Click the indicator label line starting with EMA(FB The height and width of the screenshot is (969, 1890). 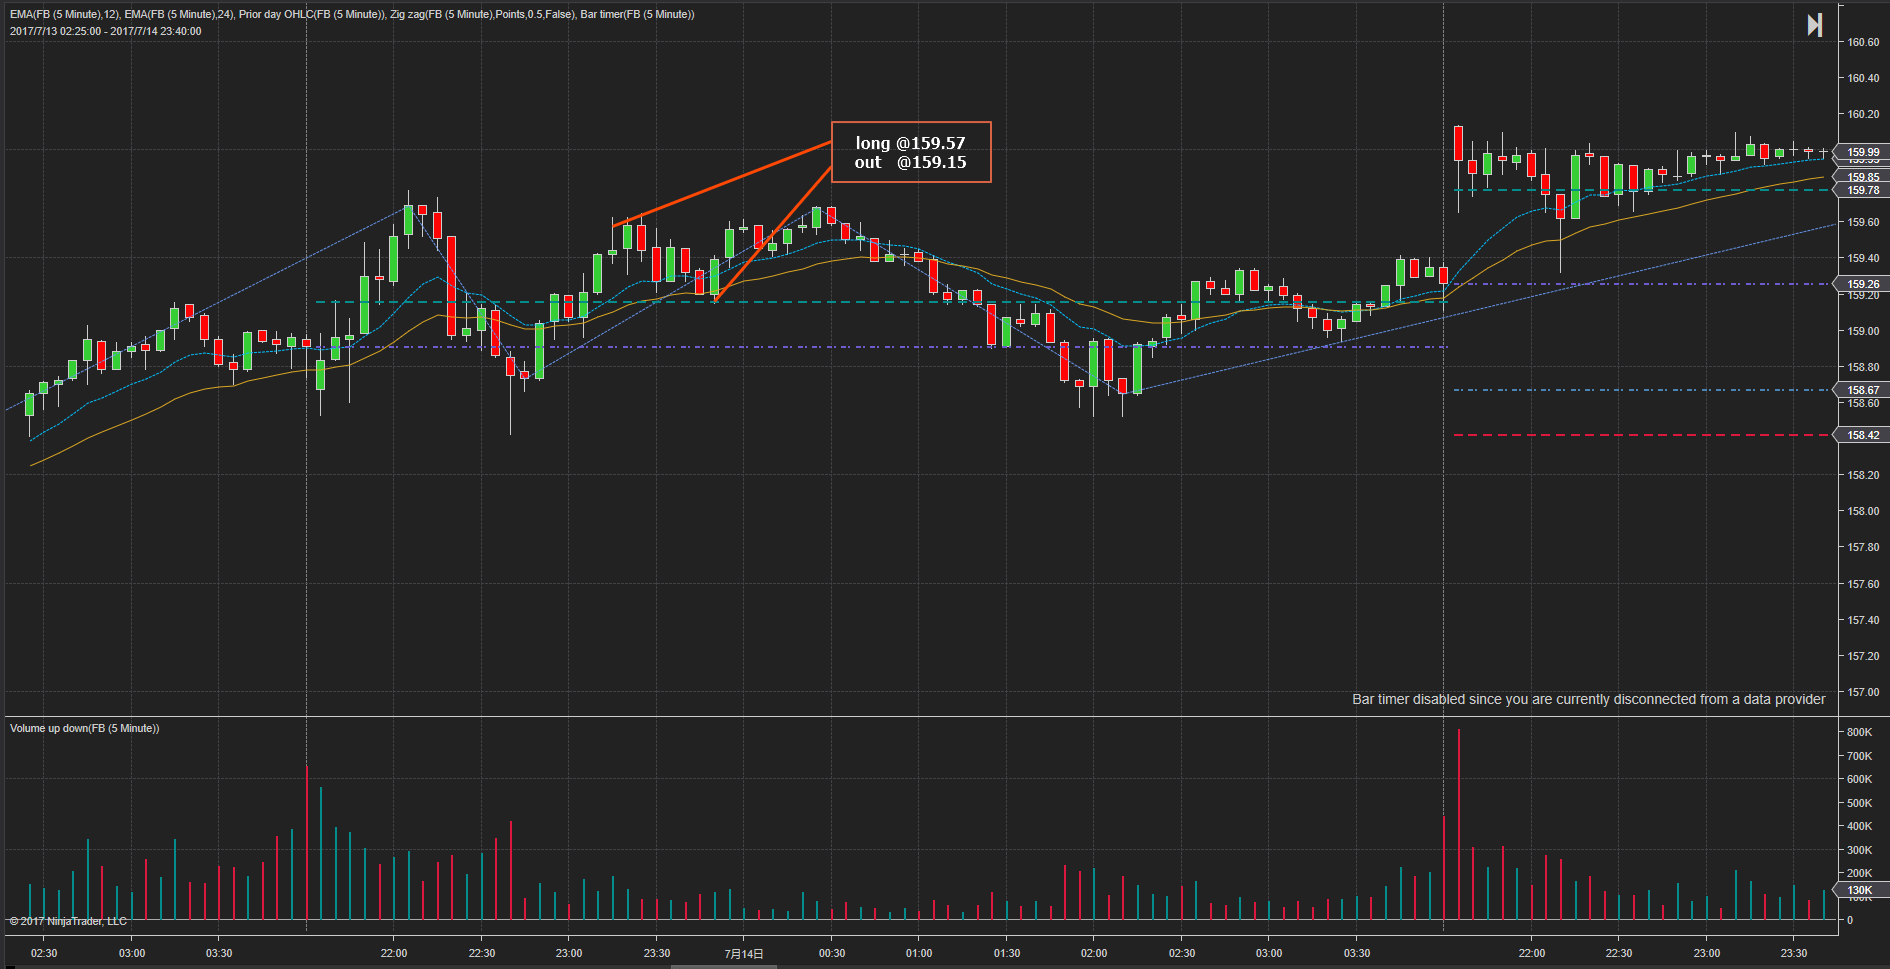click(x=352, y=14)
